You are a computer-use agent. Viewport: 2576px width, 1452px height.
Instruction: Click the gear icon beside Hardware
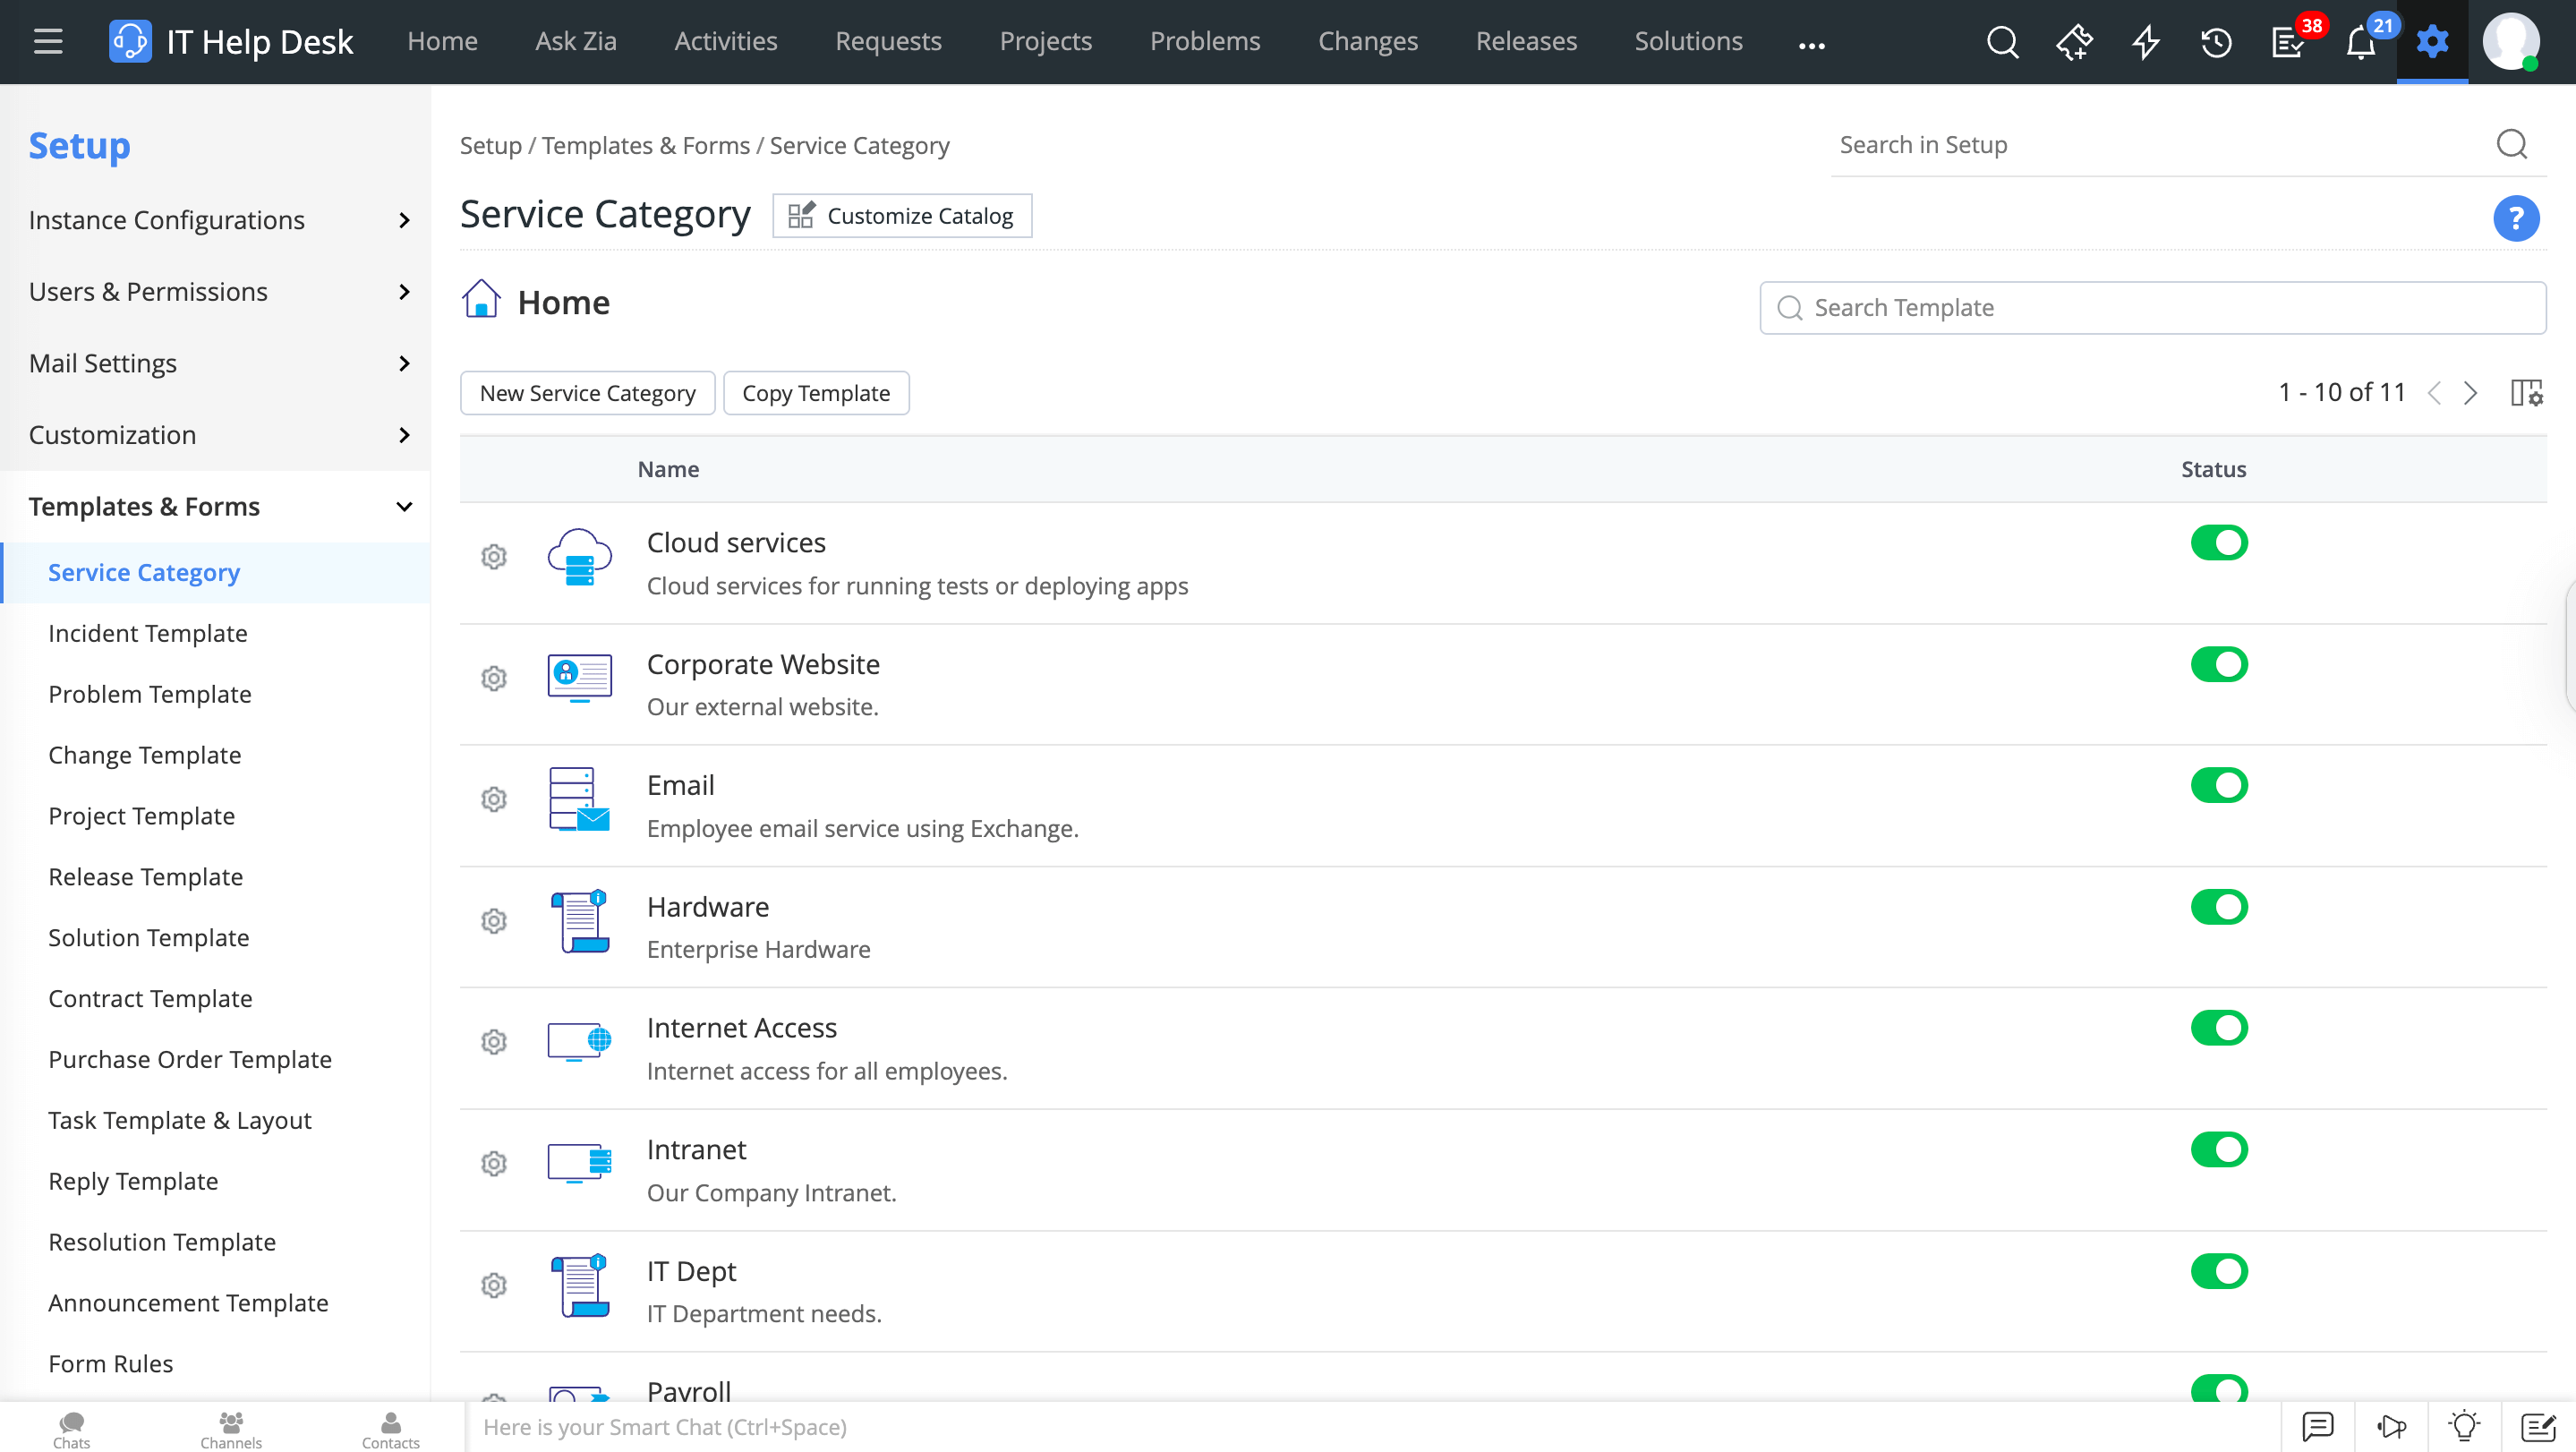point(494,921)
